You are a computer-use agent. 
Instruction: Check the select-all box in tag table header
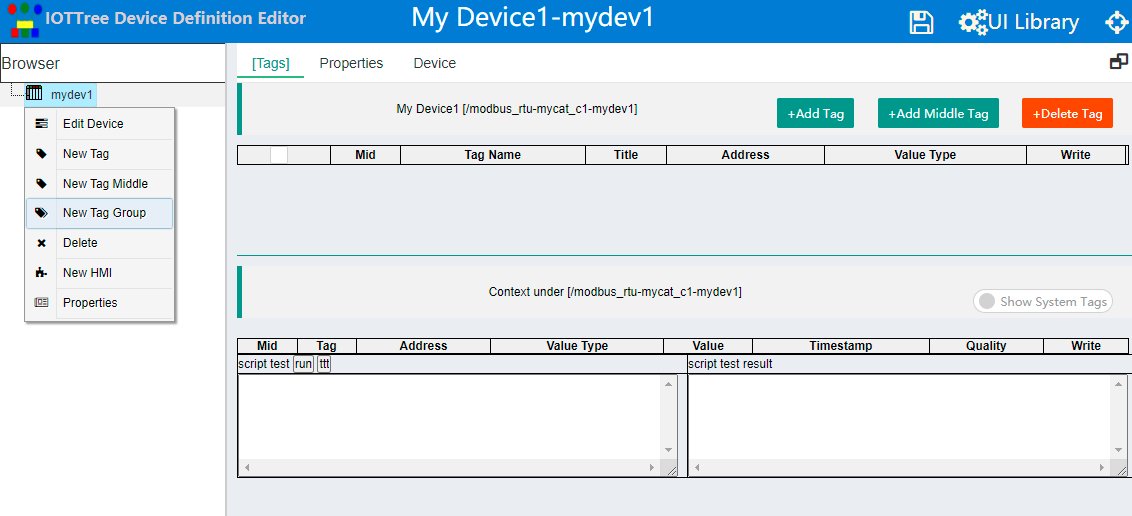(279, 154)
